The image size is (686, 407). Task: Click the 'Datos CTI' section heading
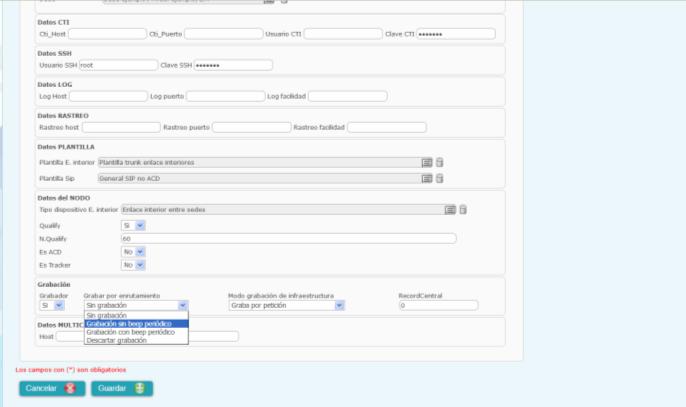tap(53, 22)
